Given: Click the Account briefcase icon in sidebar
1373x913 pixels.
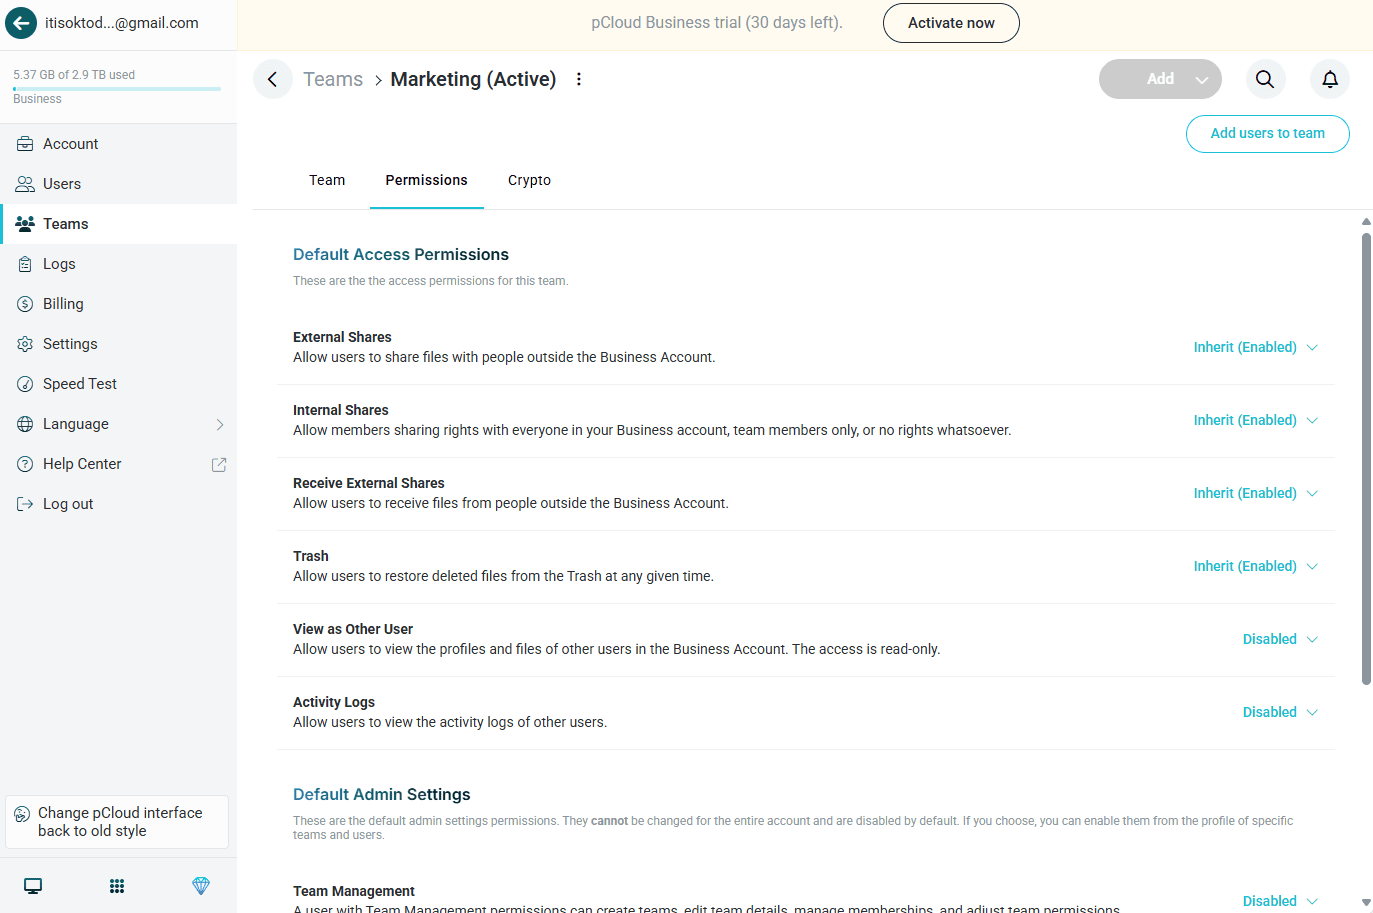Looking at the screenshot, I should [25, 144].
